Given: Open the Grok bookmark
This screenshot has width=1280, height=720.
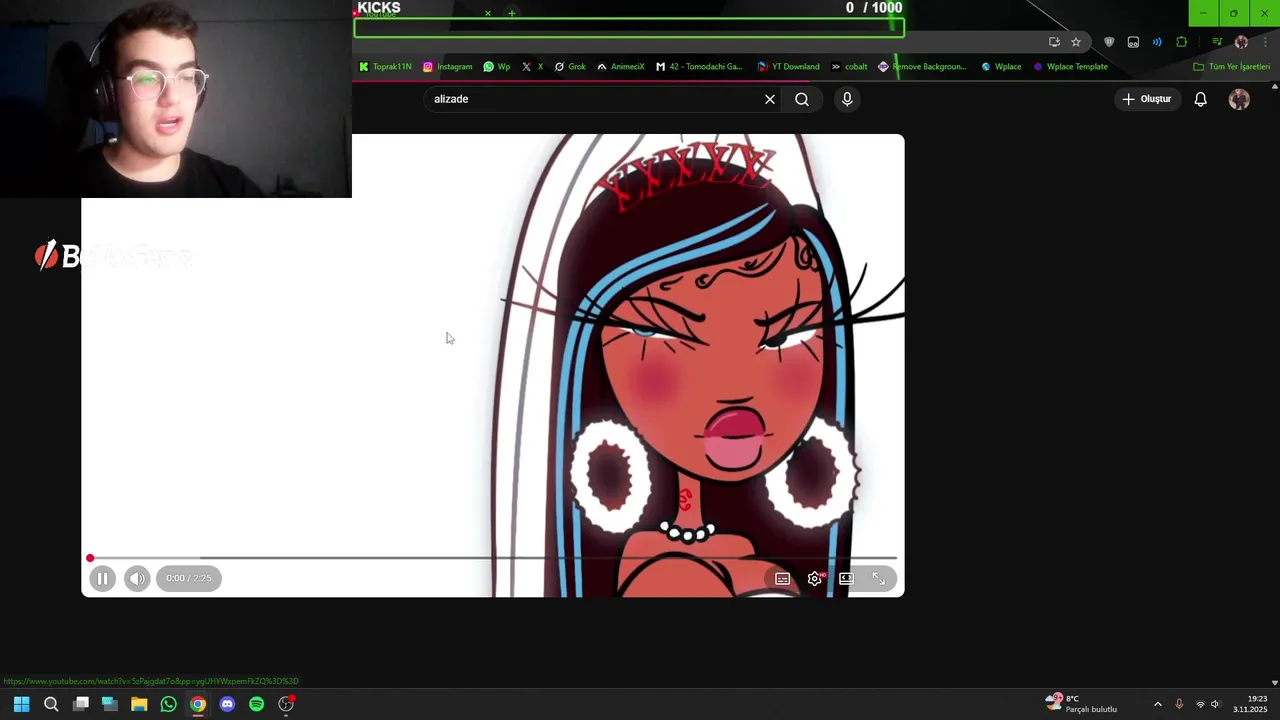Looking at the screenshot, I should [x=570, y=67].
